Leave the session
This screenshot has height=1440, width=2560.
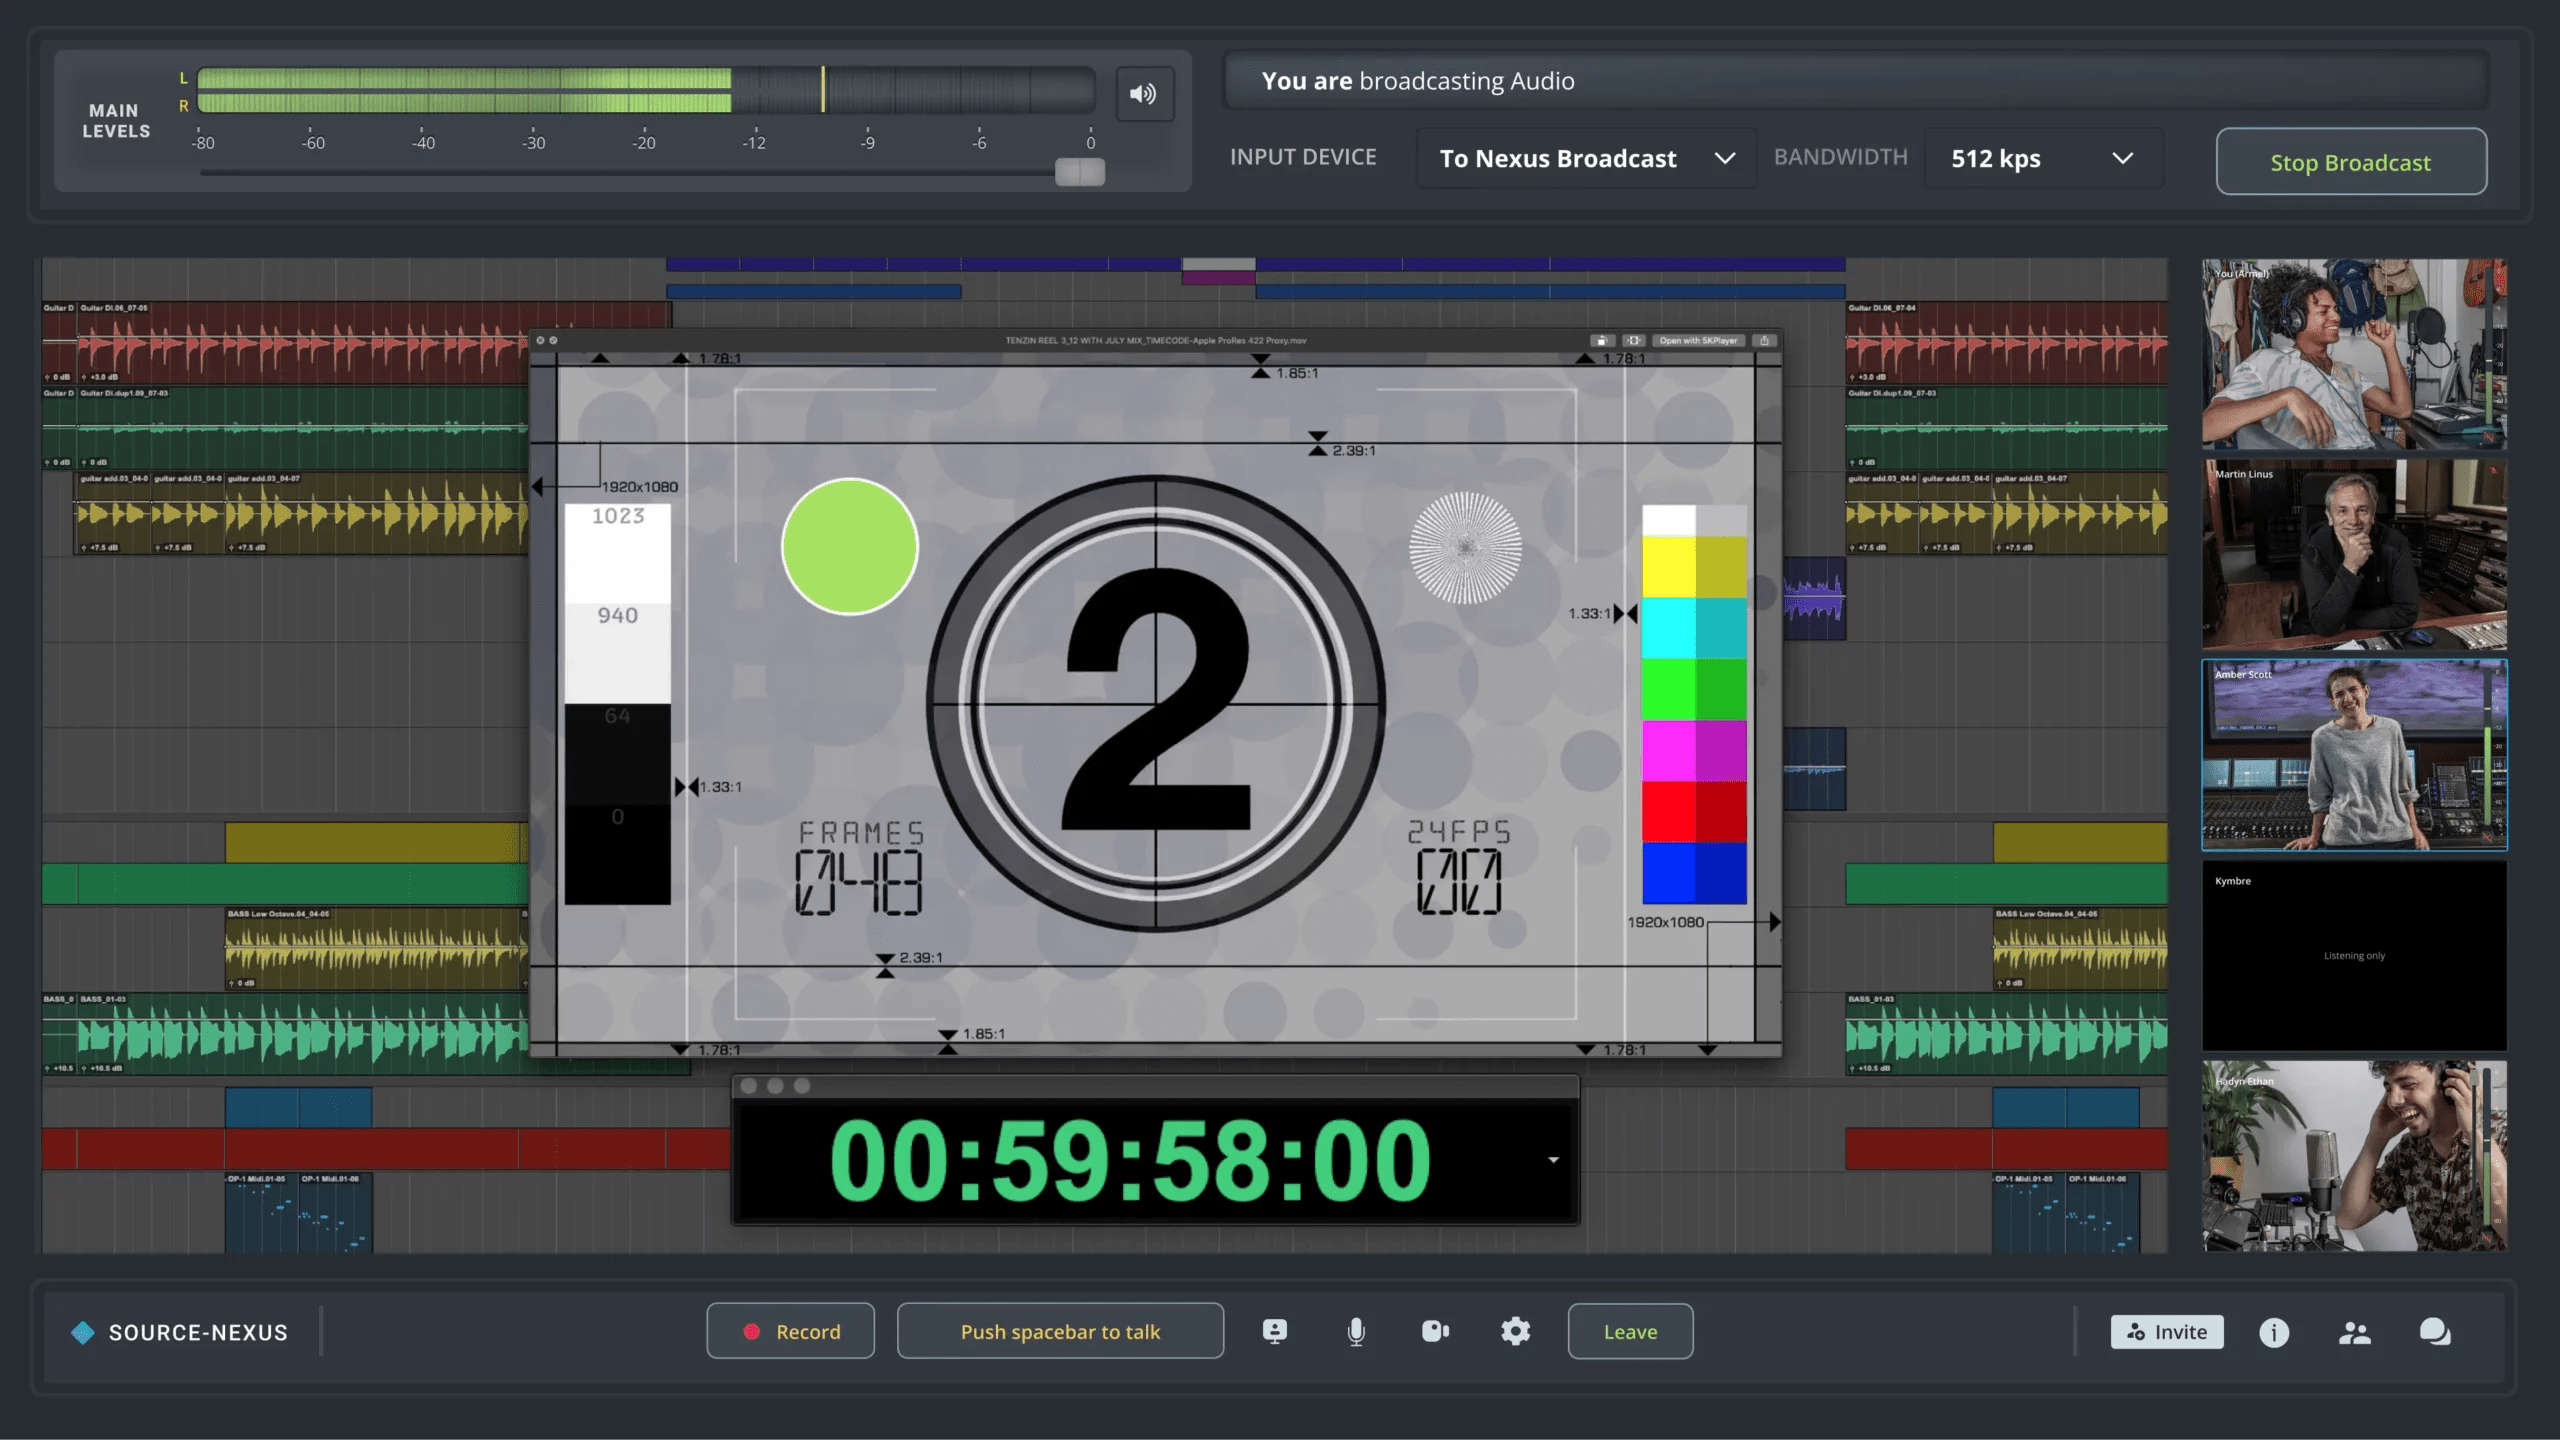1630,1331
